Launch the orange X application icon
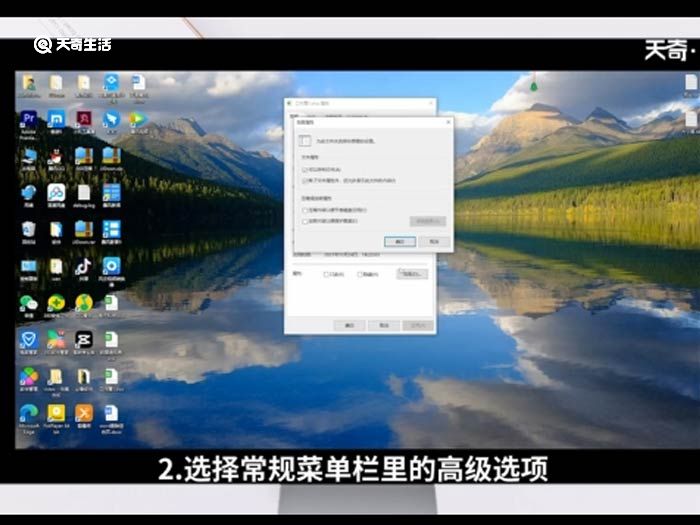The height and width of the screenshot is (525, 700). [83, 413]
